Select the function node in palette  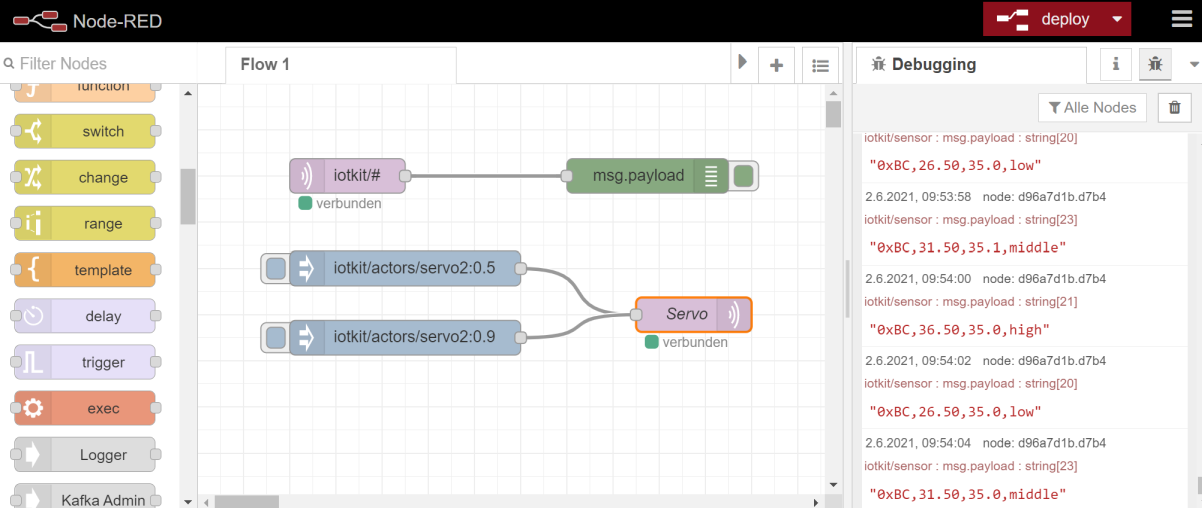point(85,91)
